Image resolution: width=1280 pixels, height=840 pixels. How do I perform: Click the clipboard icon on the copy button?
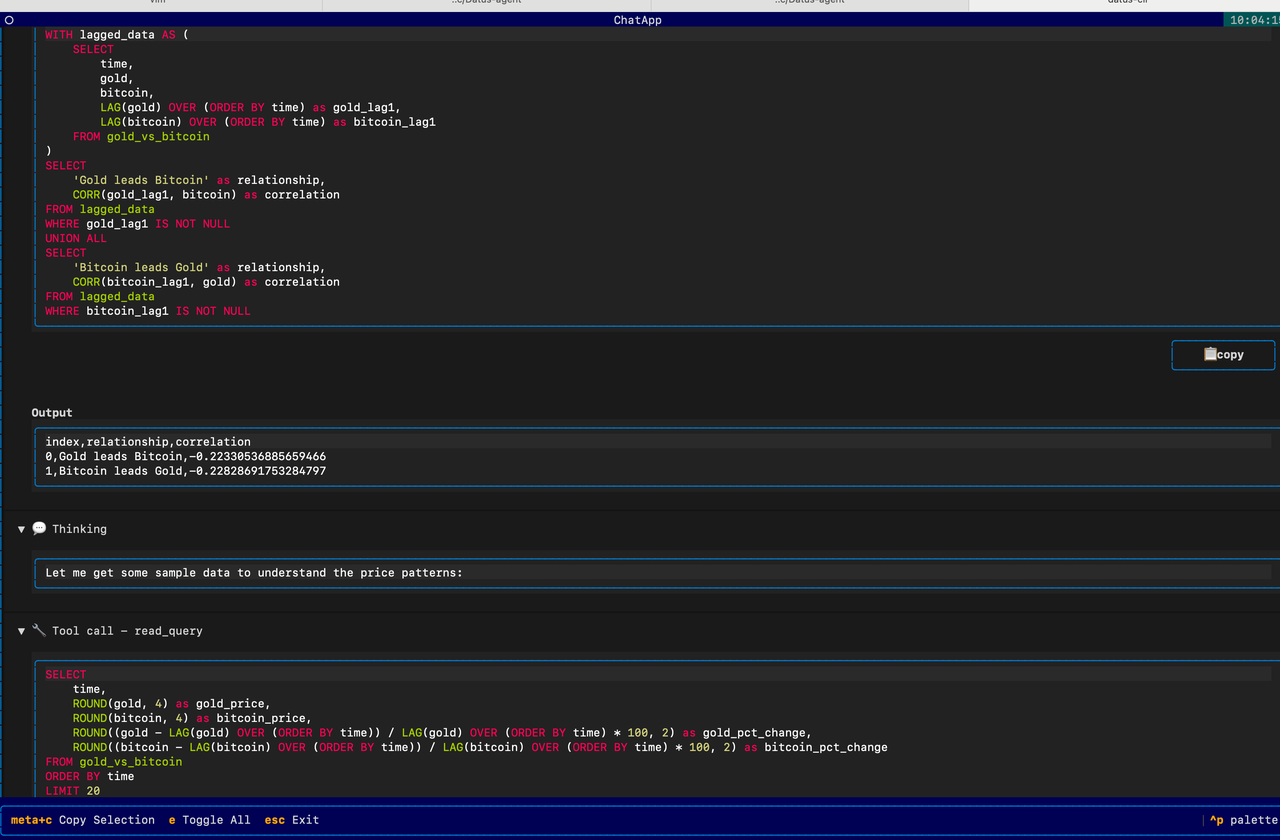1210,354
